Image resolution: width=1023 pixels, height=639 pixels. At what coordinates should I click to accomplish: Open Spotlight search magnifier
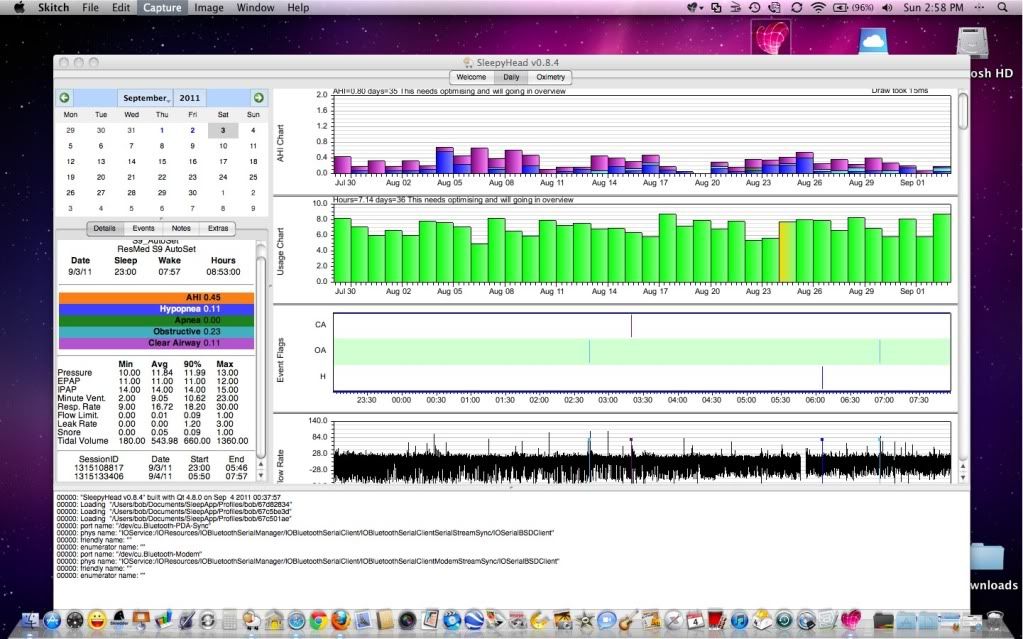tap(1002, 8)
